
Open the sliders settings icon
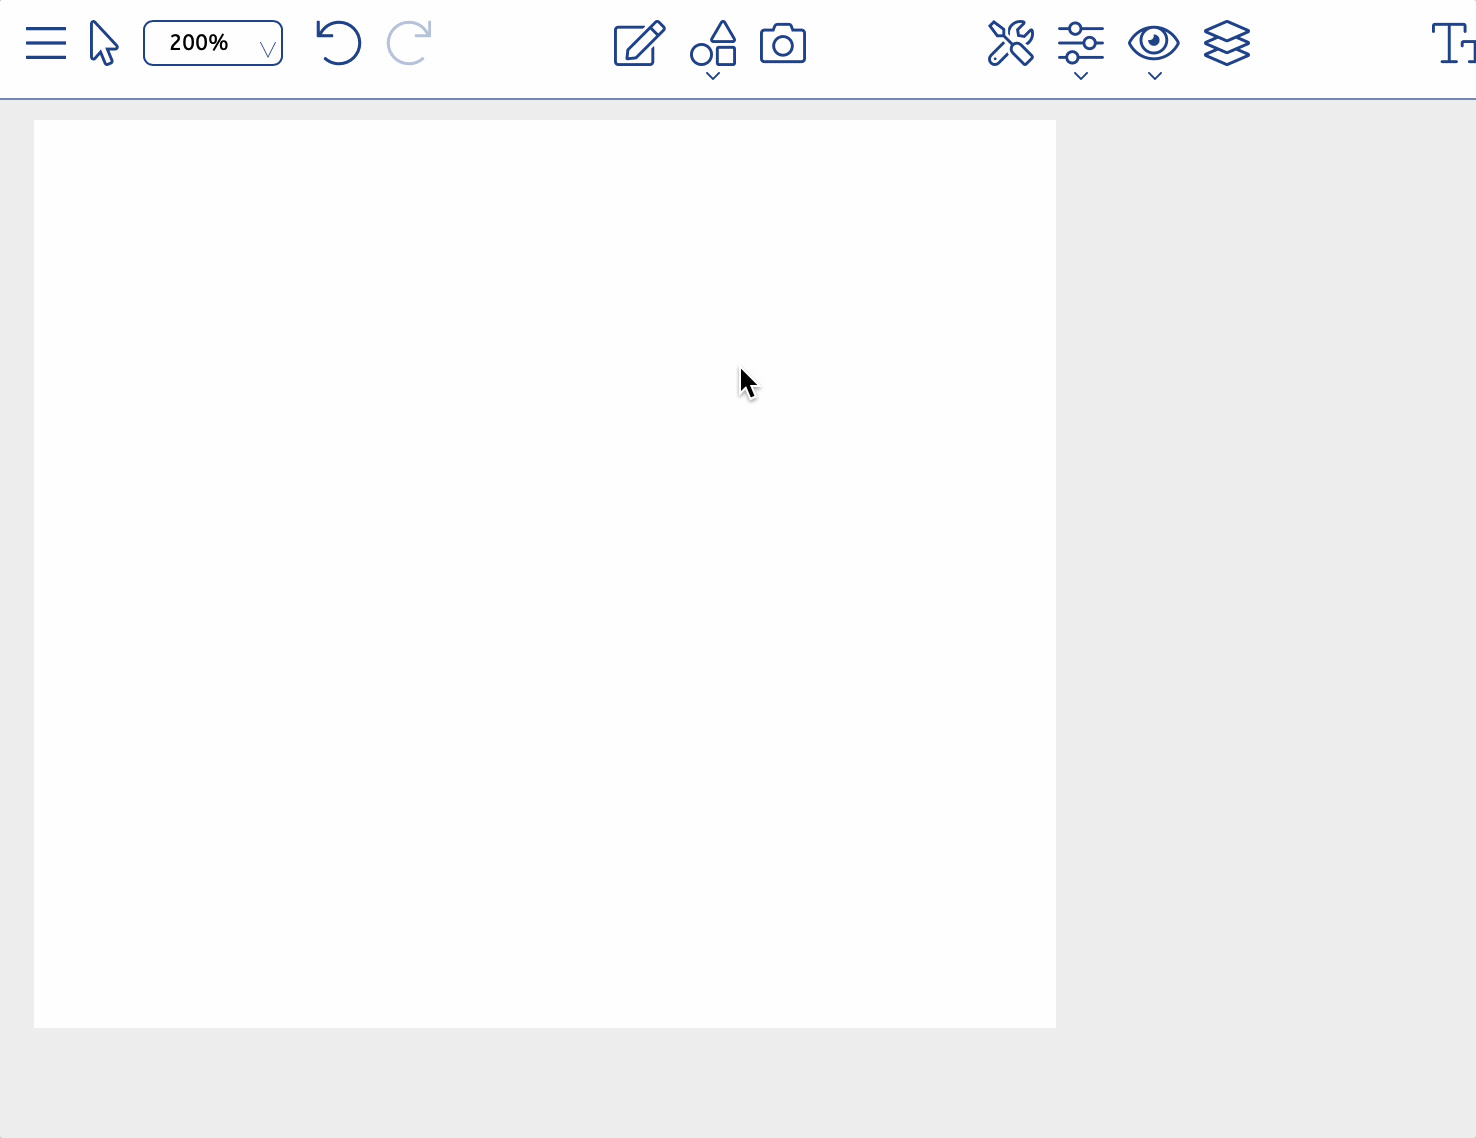tap(1080, 43)
